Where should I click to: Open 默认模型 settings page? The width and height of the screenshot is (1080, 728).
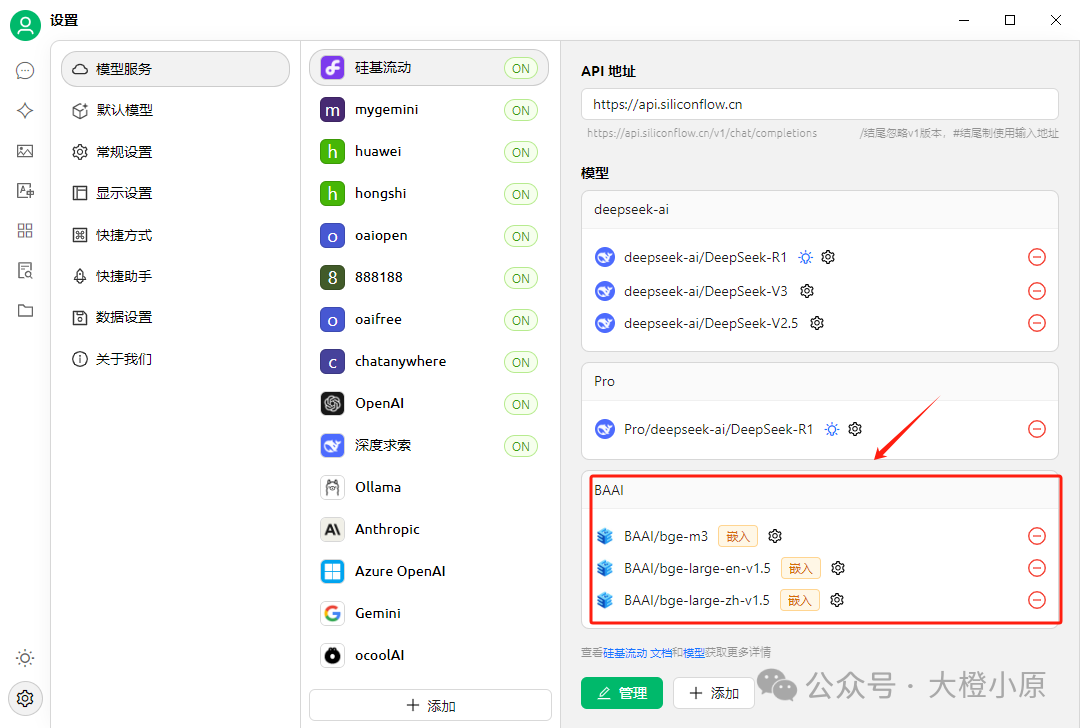(176, 110)
